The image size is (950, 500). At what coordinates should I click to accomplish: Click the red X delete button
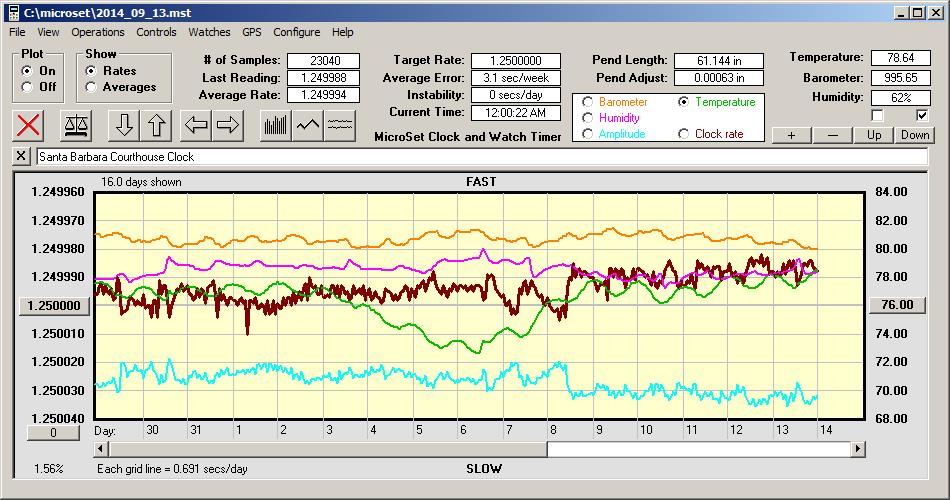tap(28, 125)
